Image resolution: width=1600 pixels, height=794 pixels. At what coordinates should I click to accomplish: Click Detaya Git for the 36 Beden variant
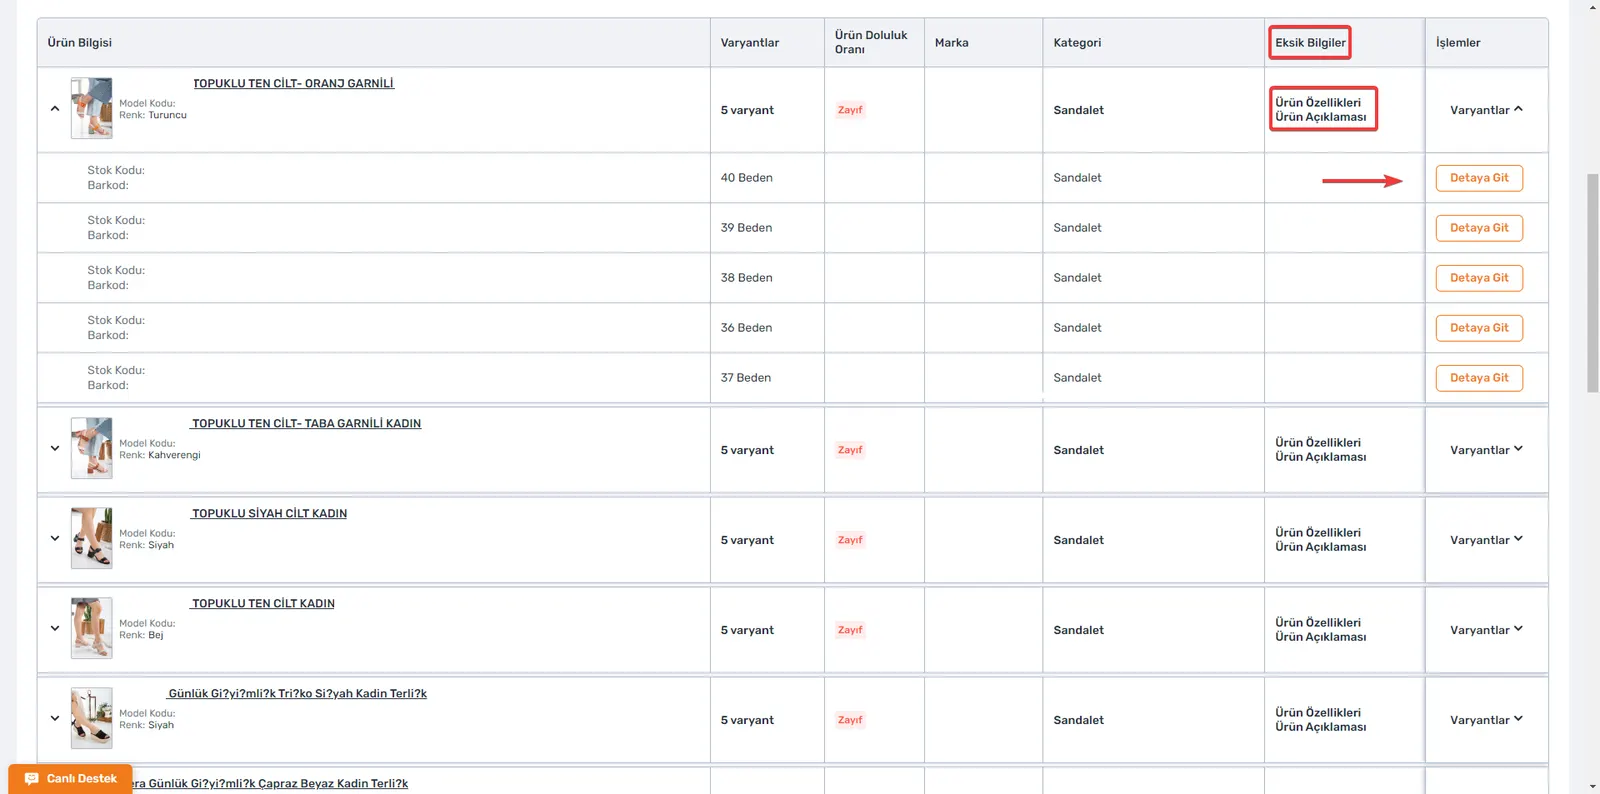[x=1479, y=328]
